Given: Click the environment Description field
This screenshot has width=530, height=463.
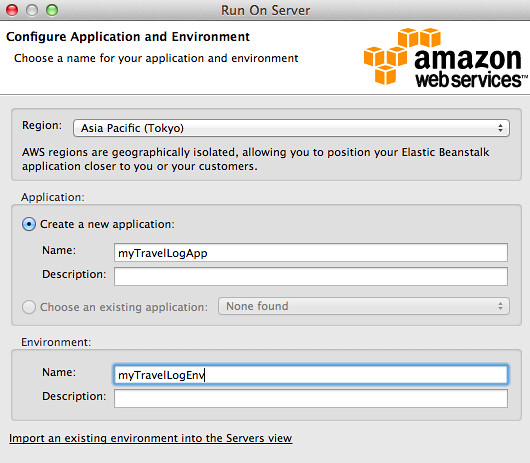Looking at the screenshot, I should tap(311, 398).
